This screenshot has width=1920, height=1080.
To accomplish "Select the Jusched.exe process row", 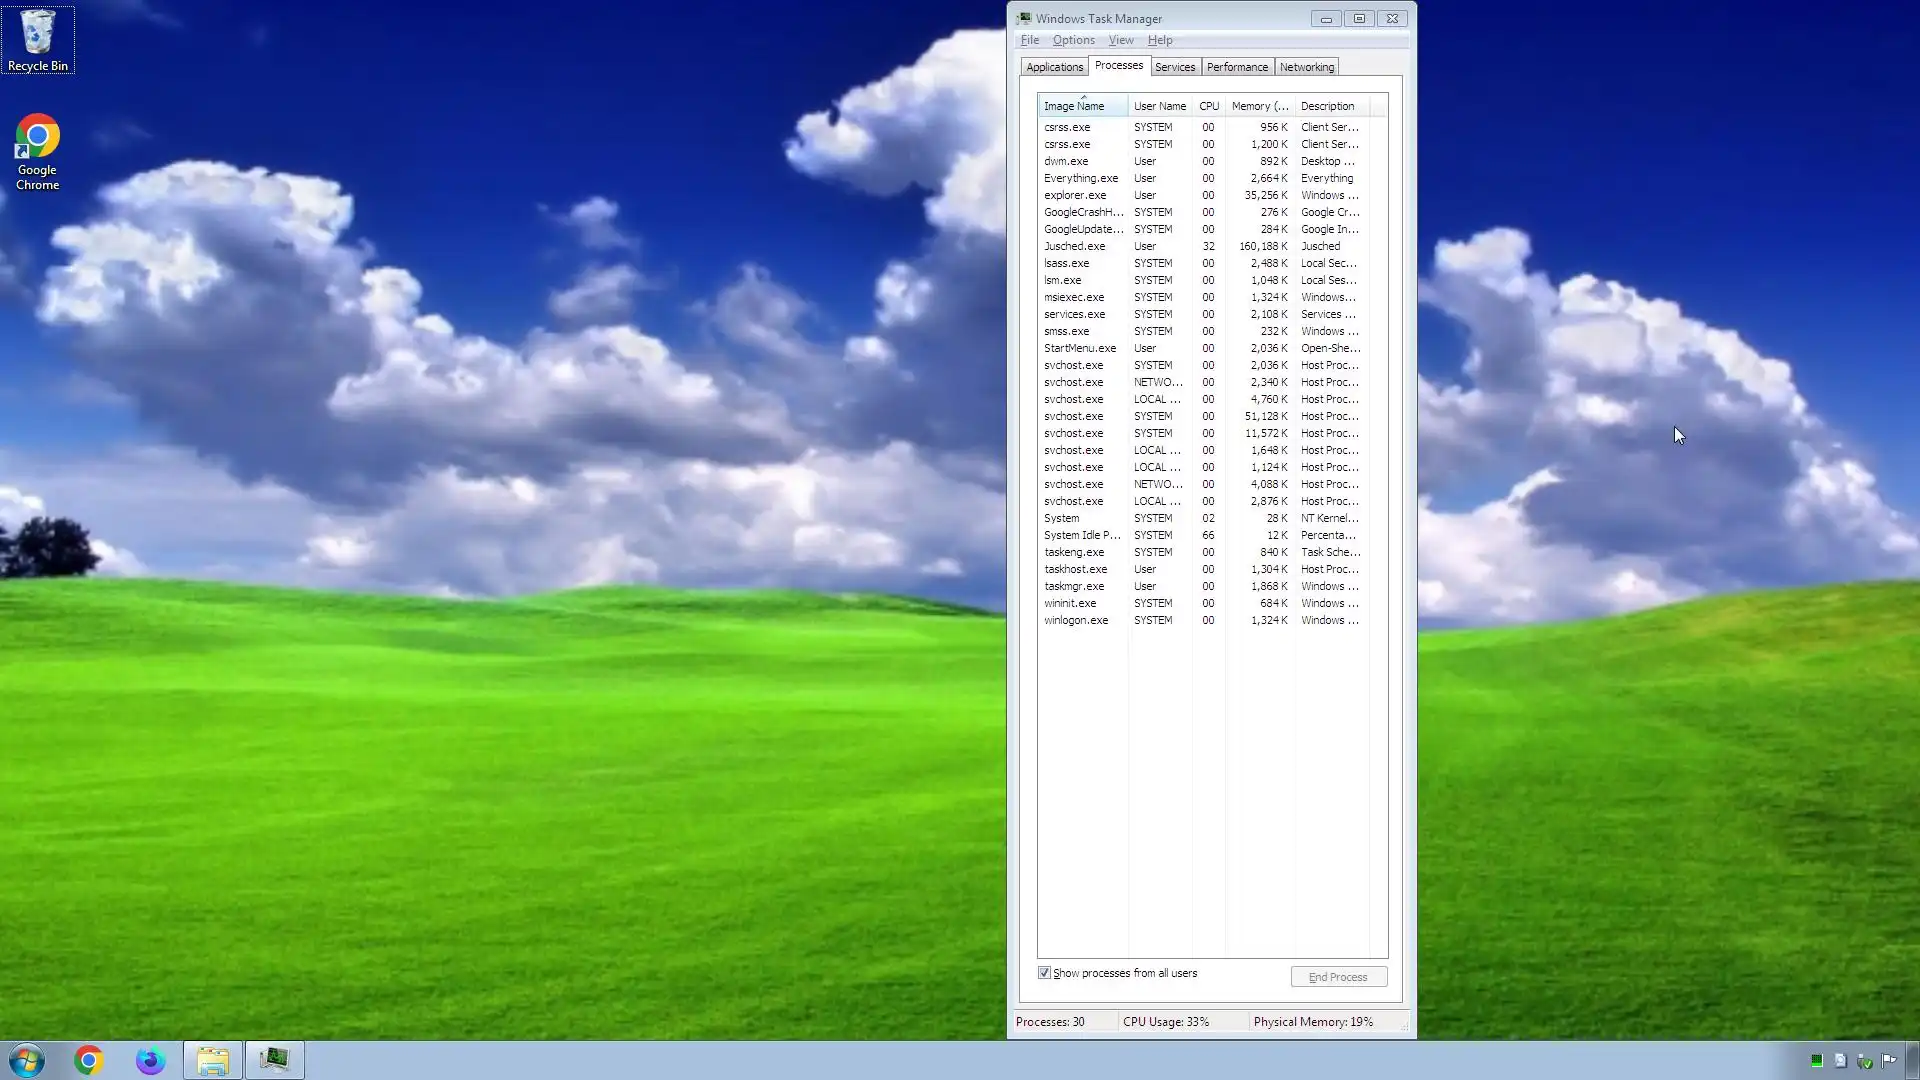I will coord(1075,246).
